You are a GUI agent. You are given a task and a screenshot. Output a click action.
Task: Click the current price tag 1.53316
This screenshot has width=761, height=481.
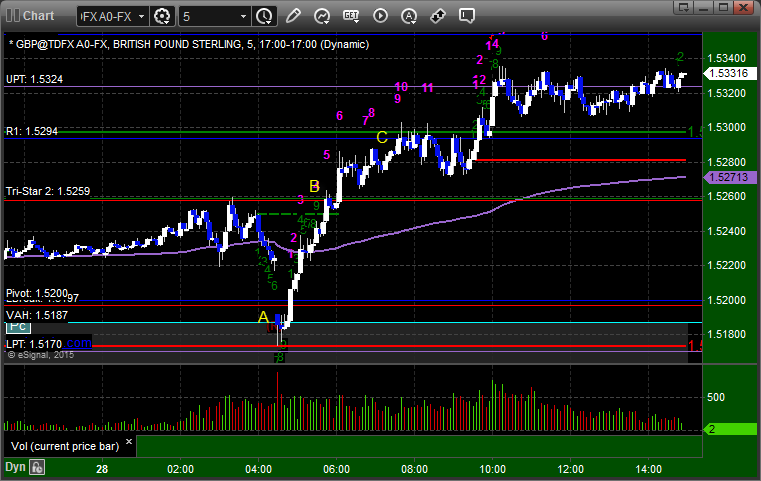click(x=729, y=73)
